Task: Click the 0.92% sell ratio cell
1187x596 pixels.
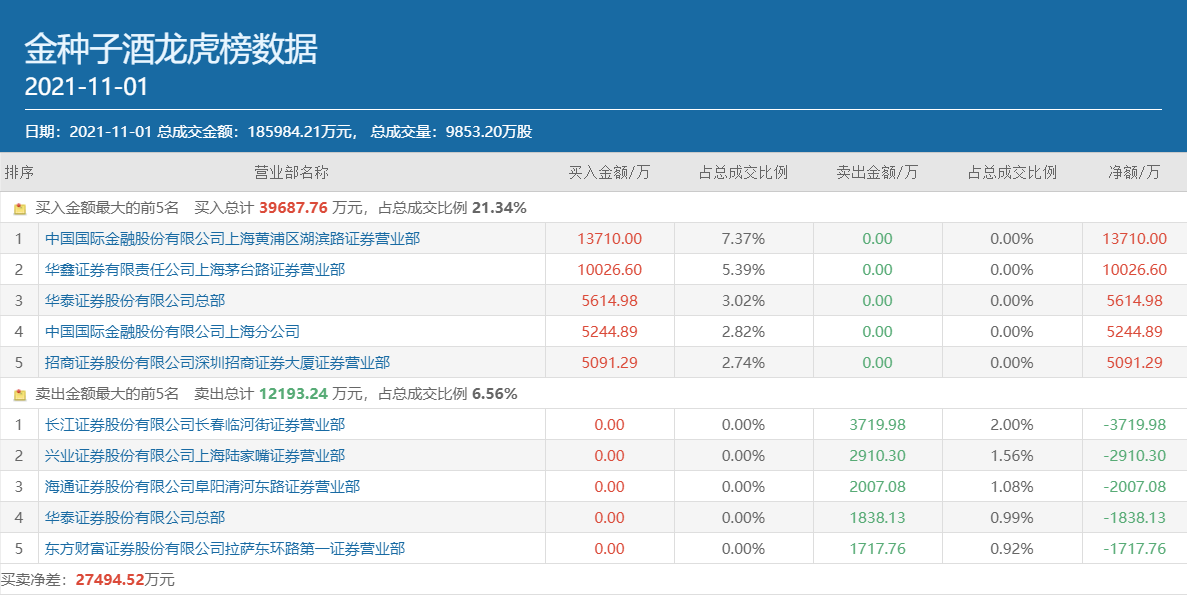Action: (x=1012, y=549)
